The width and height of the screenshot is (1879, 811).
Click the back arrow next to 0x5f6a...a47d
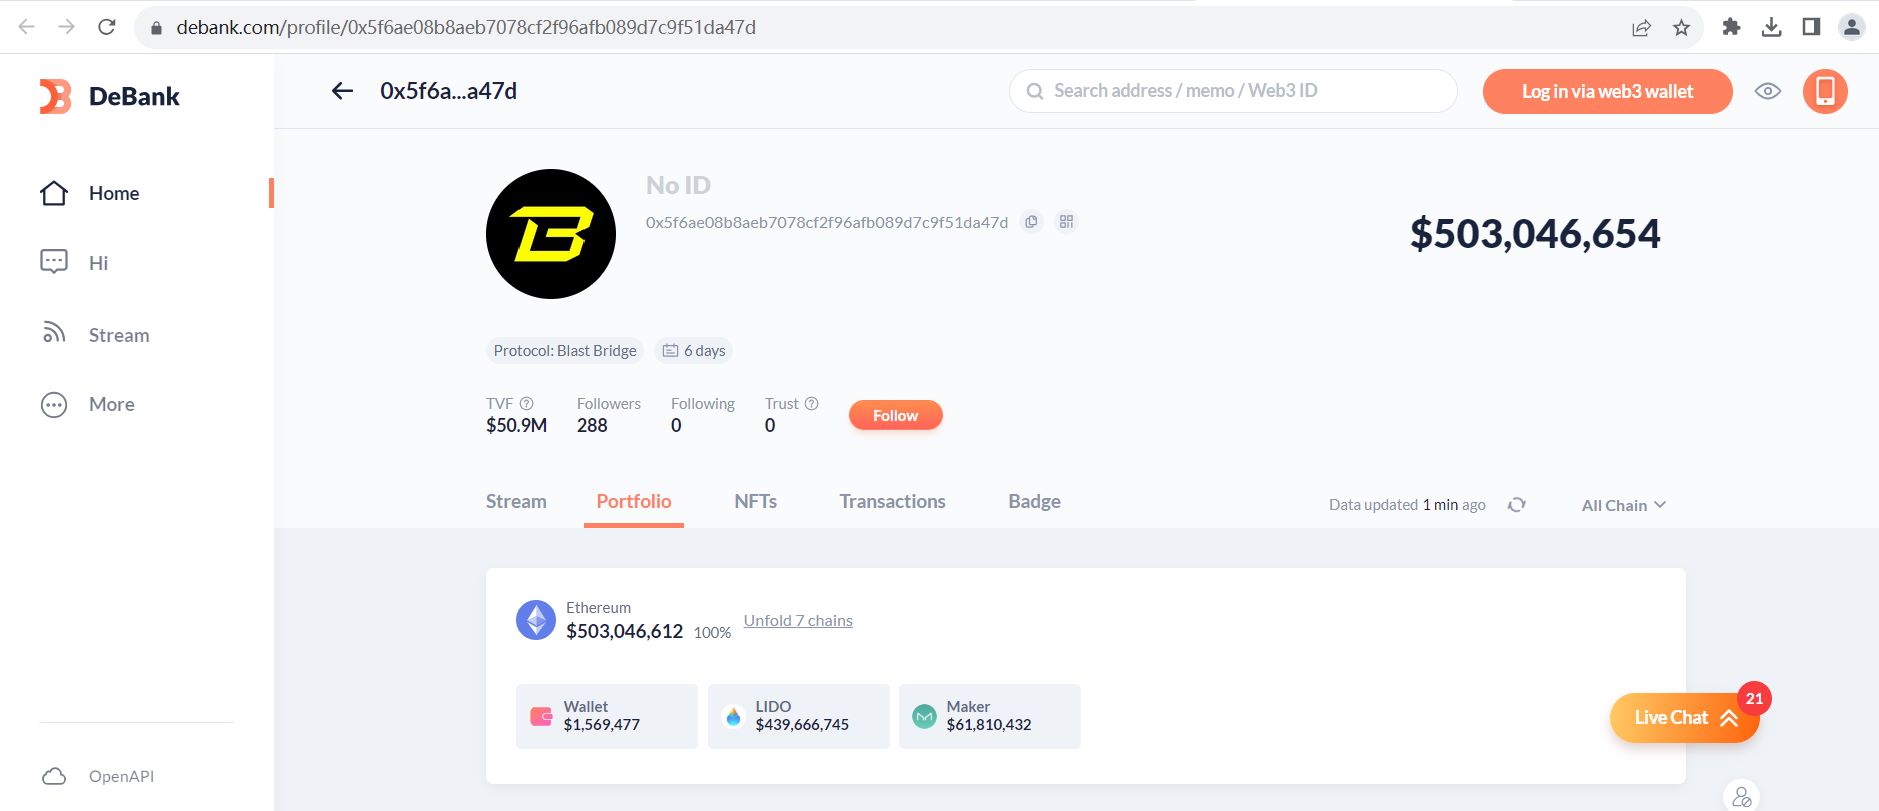point(342,91)
